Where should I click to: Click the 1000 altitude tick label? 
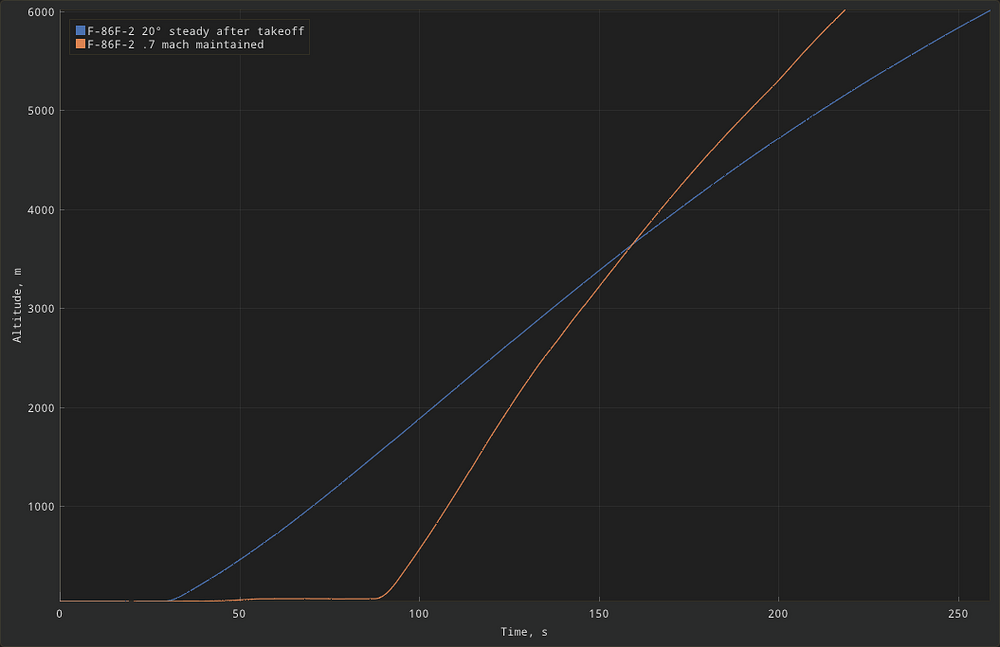[41, 507]
